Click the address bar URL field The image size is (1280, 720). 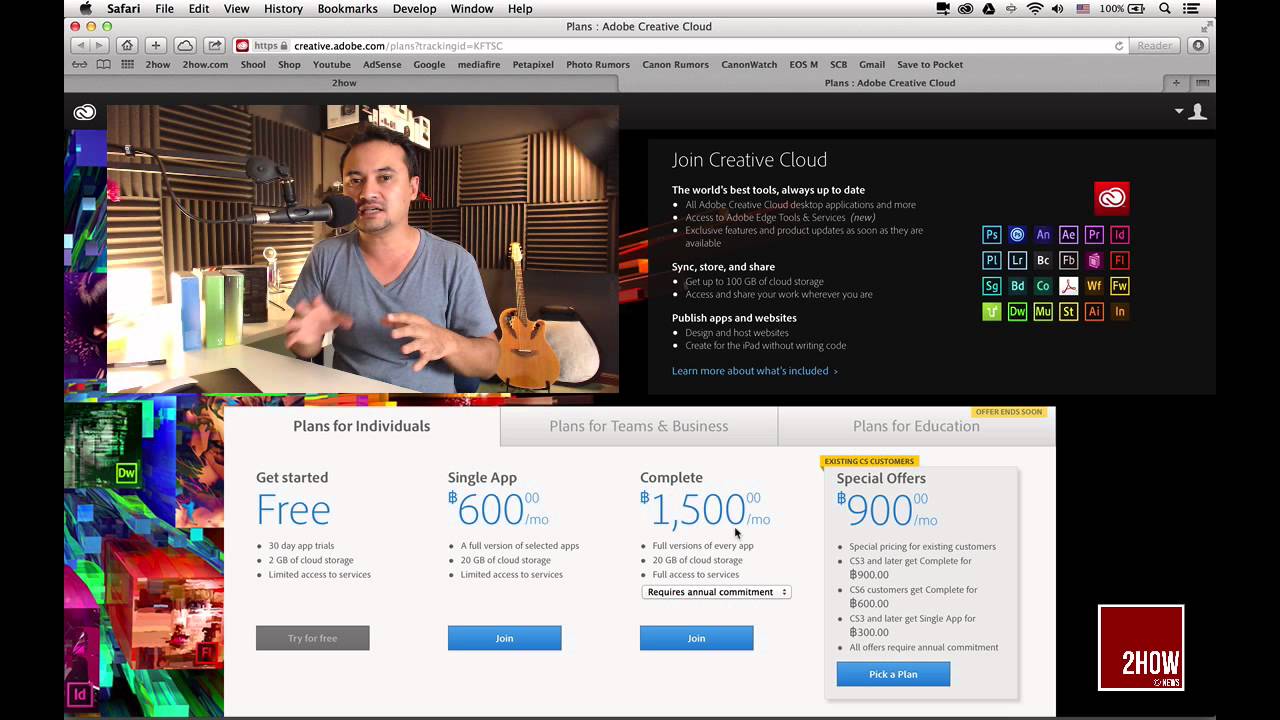[680, 45]
